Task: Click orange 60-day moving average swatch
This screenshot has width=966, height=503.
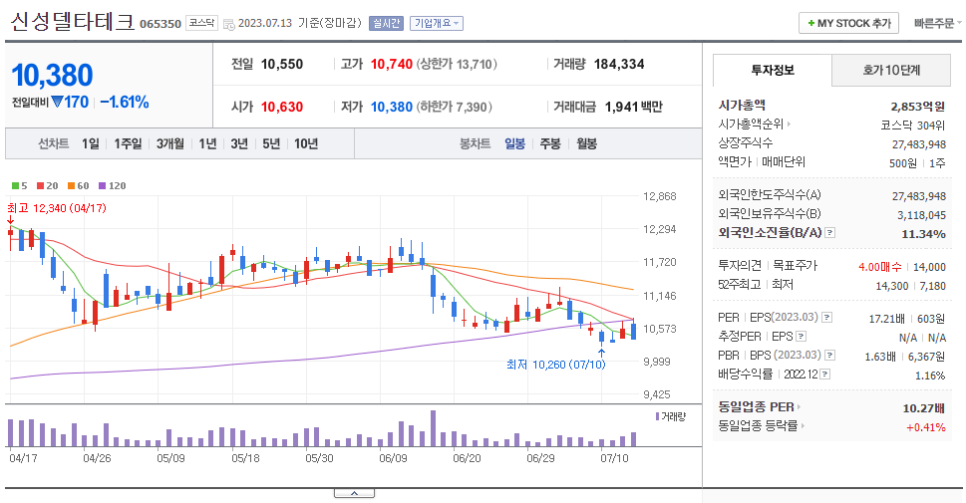Action: pyautogui.click(x=71, y=186)
